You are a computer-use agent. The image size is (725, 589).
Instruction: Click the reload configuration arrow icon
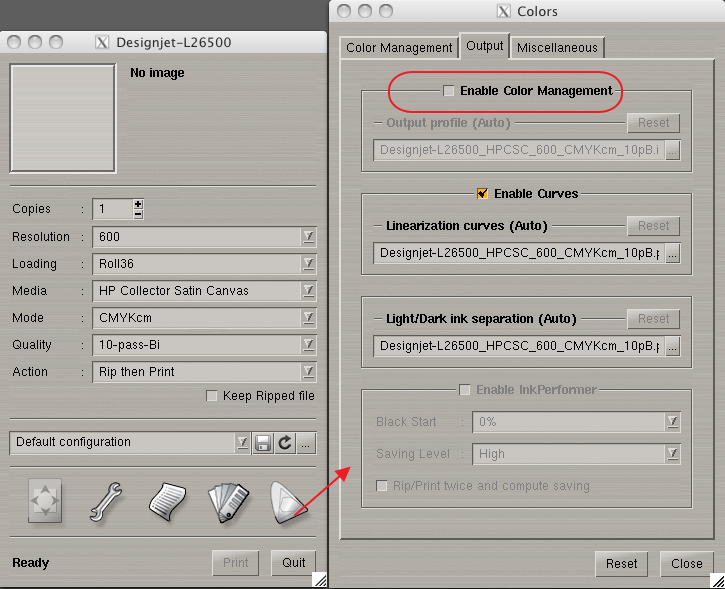tap(285, 442)
